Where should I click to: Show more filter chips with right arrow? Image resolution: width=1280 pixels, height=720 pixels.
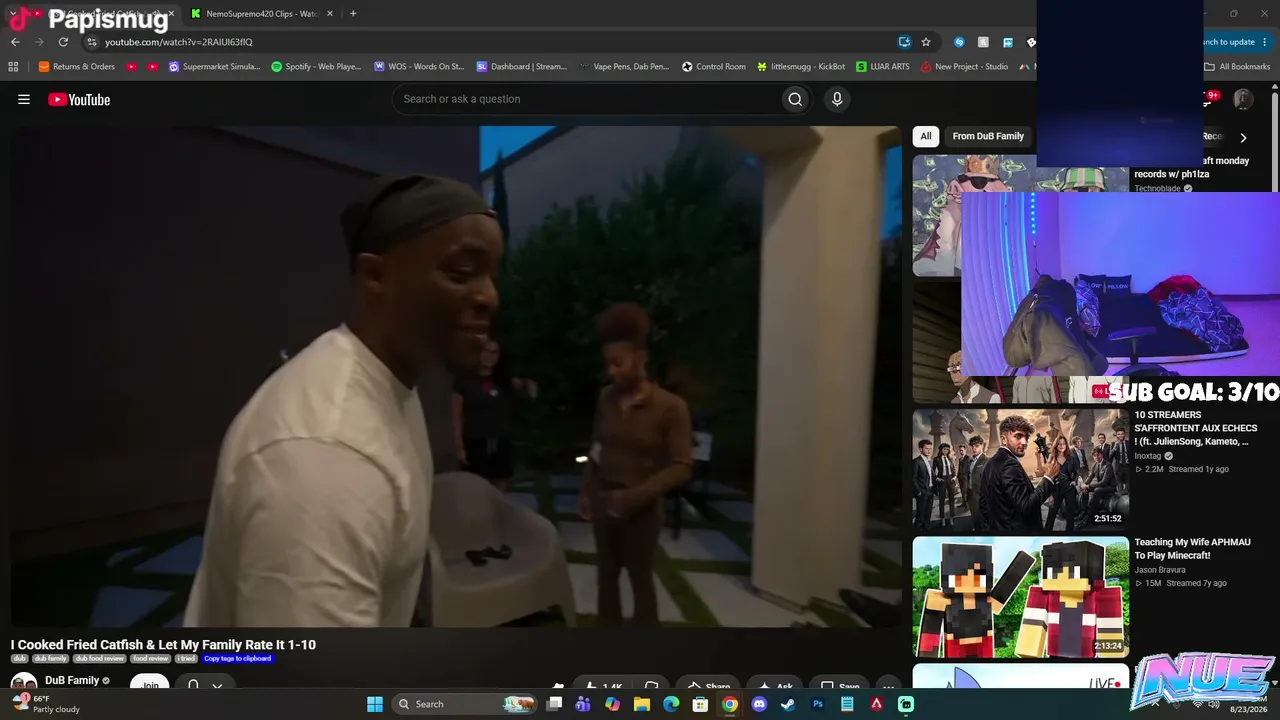[x=1243, y=138]
